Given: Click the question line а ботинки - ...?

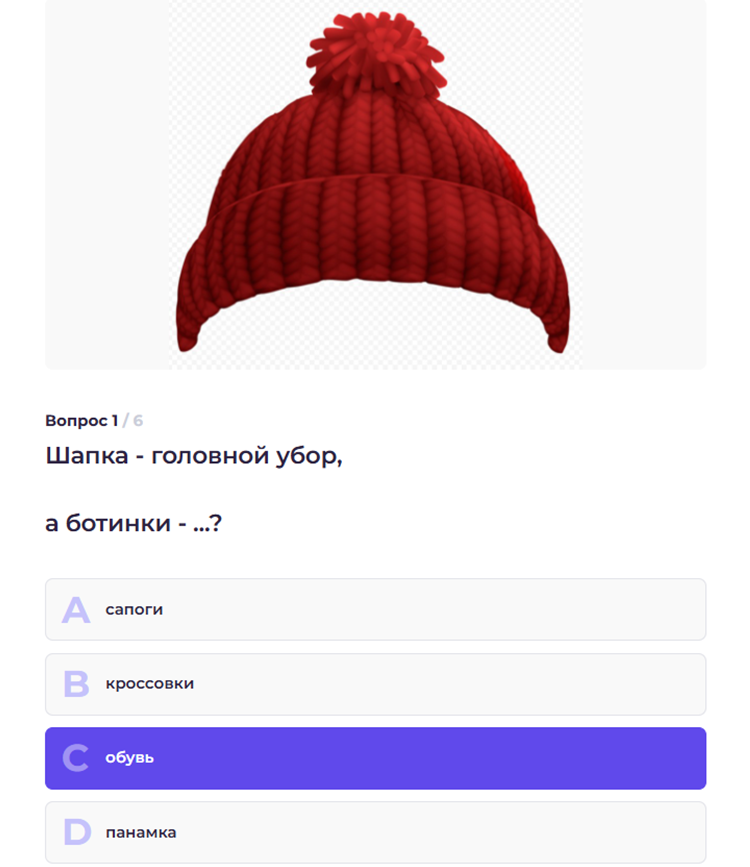Looking at the screenshot, I should (x=133, y=523).
